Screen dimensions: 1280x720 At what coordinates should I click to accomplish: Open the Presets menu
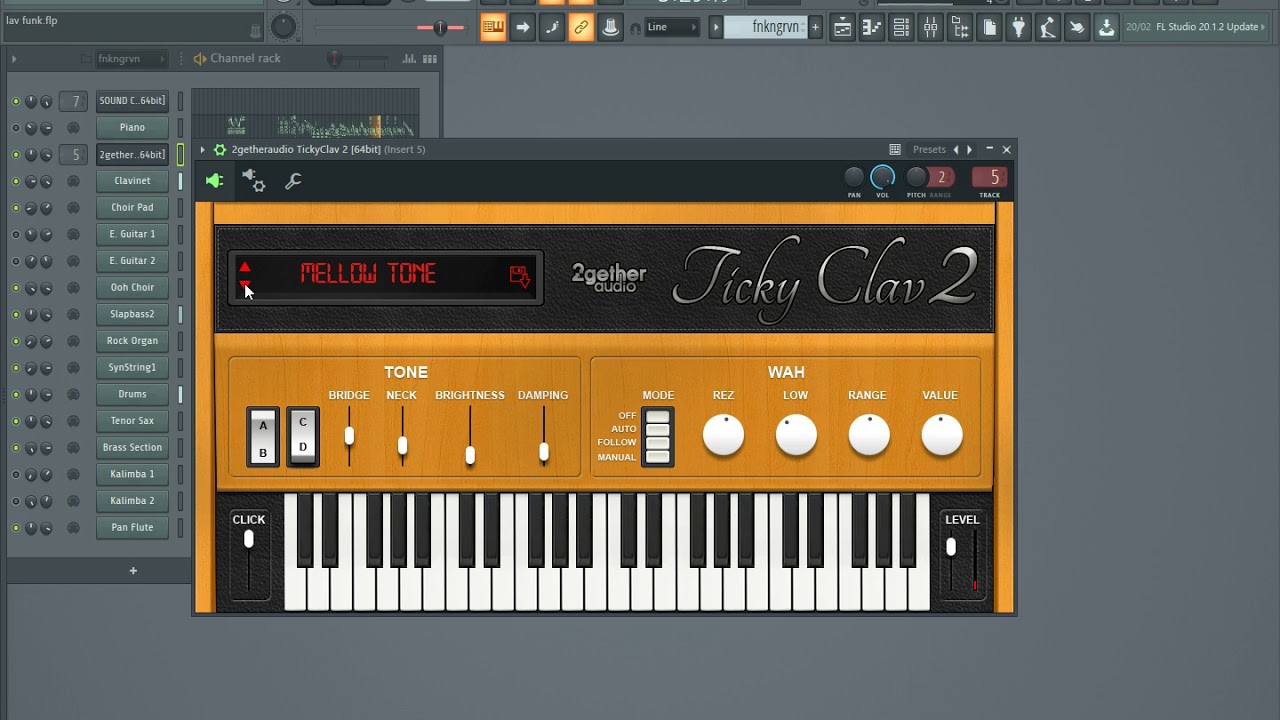tap(929, 150)
